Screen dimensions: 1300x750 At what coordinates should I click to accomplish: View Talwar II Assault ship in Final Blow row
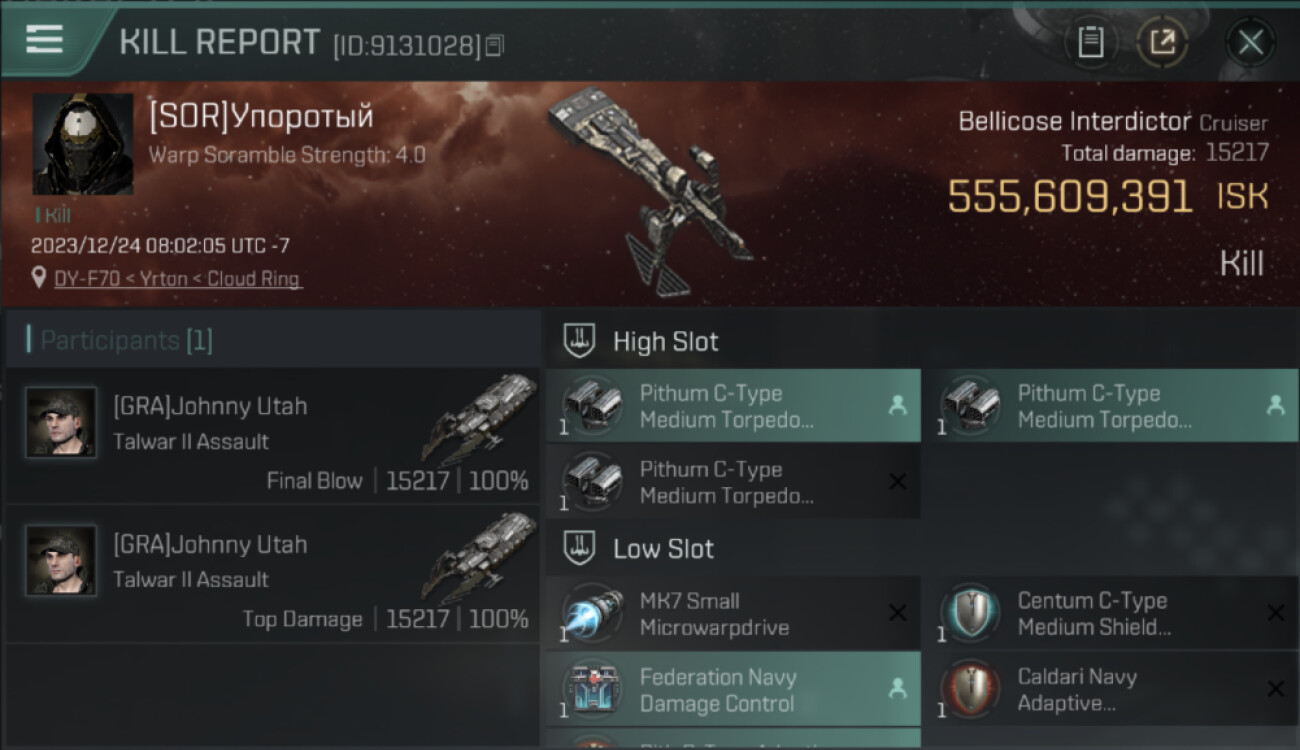(480, 418)
